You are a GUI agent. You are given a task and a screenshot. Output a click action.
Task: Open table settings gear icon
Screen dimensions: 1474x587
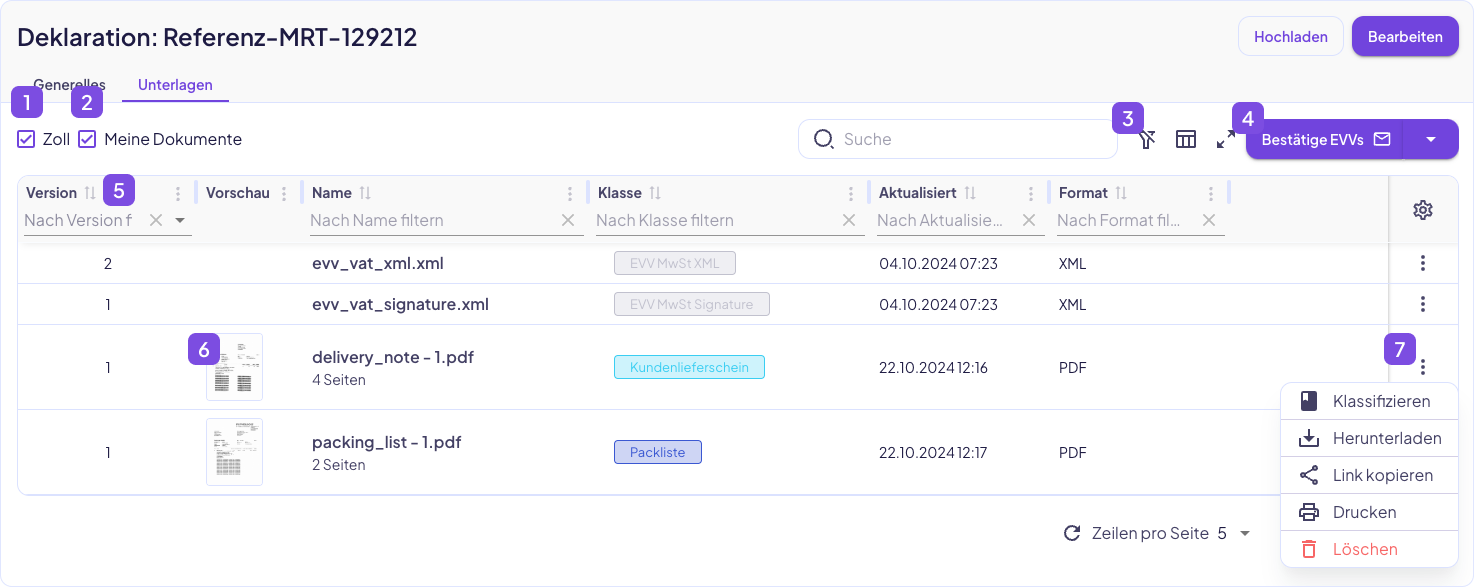pyautogui.click(x=1423, y=210)
